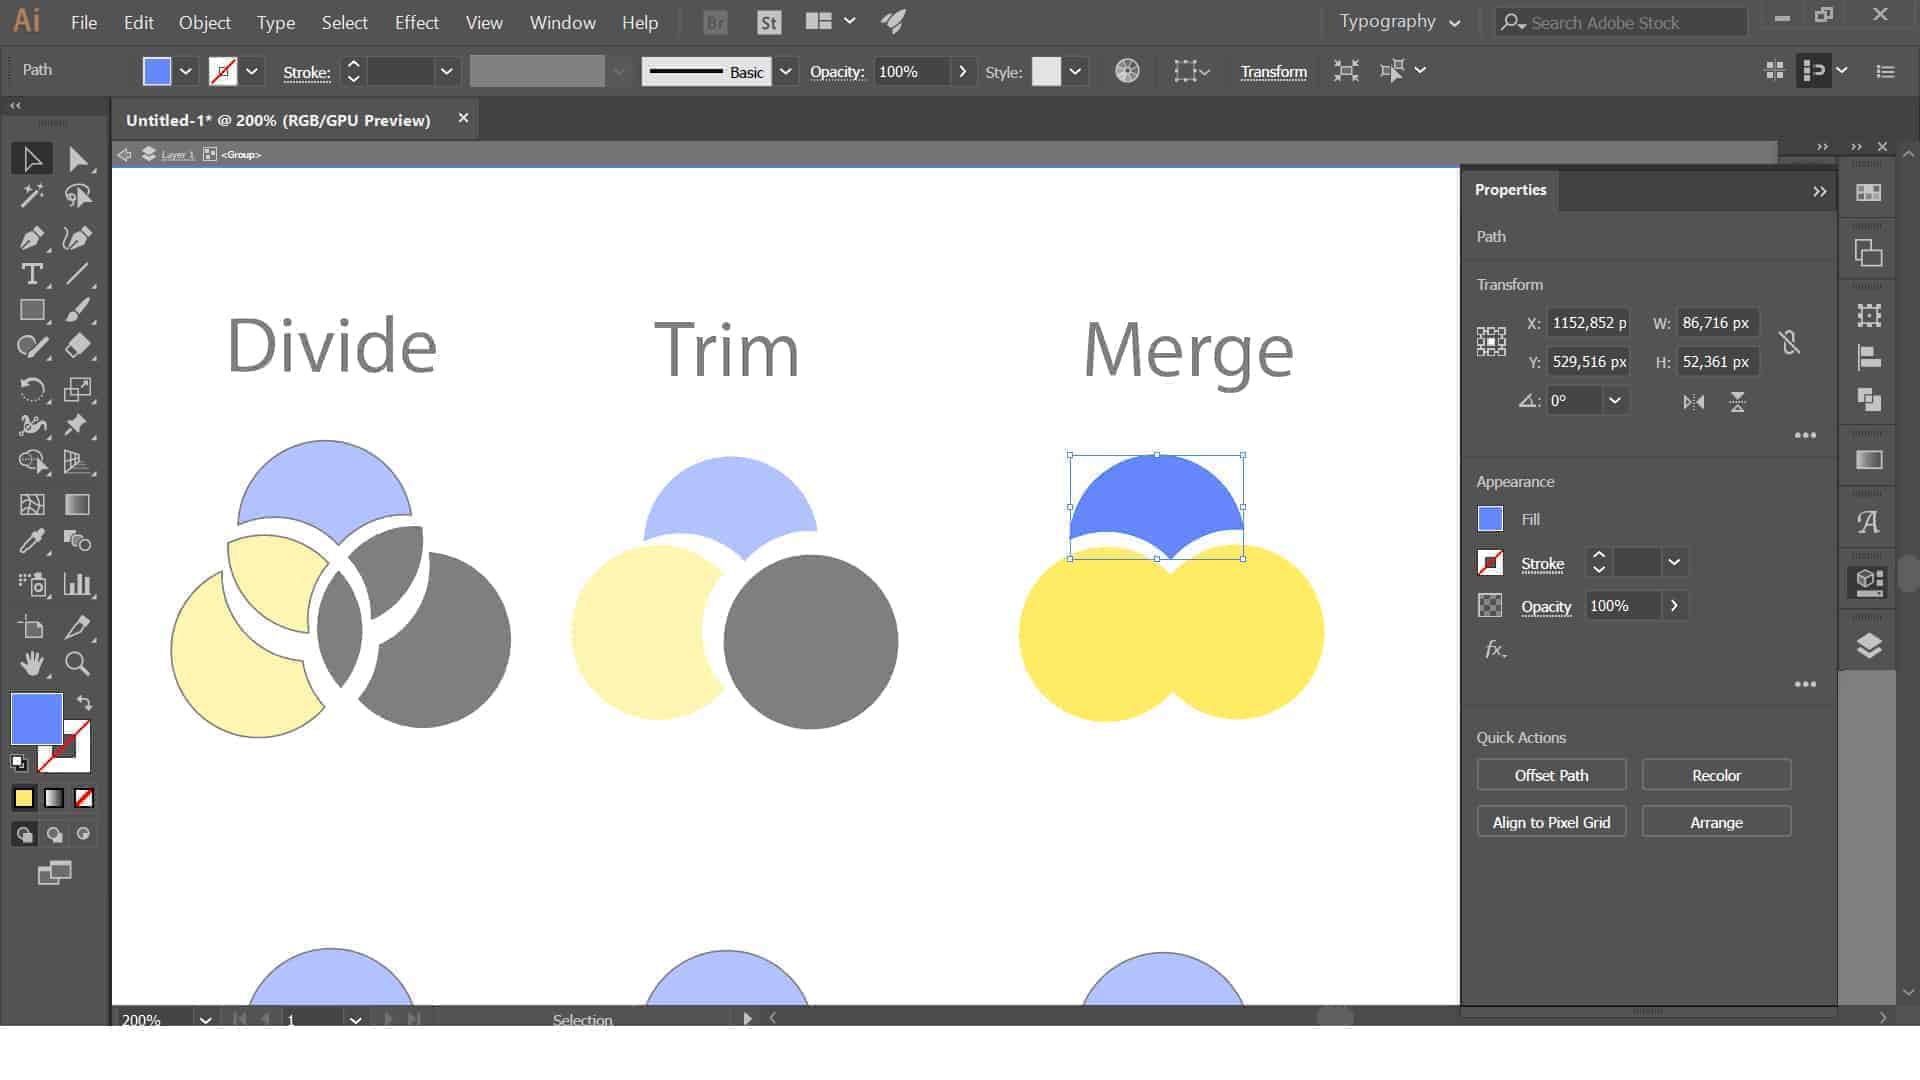1920x1080 pixels.
Task: Open Adobe Stock St icon
Action: pyautogui.click(x=768, y=22)
